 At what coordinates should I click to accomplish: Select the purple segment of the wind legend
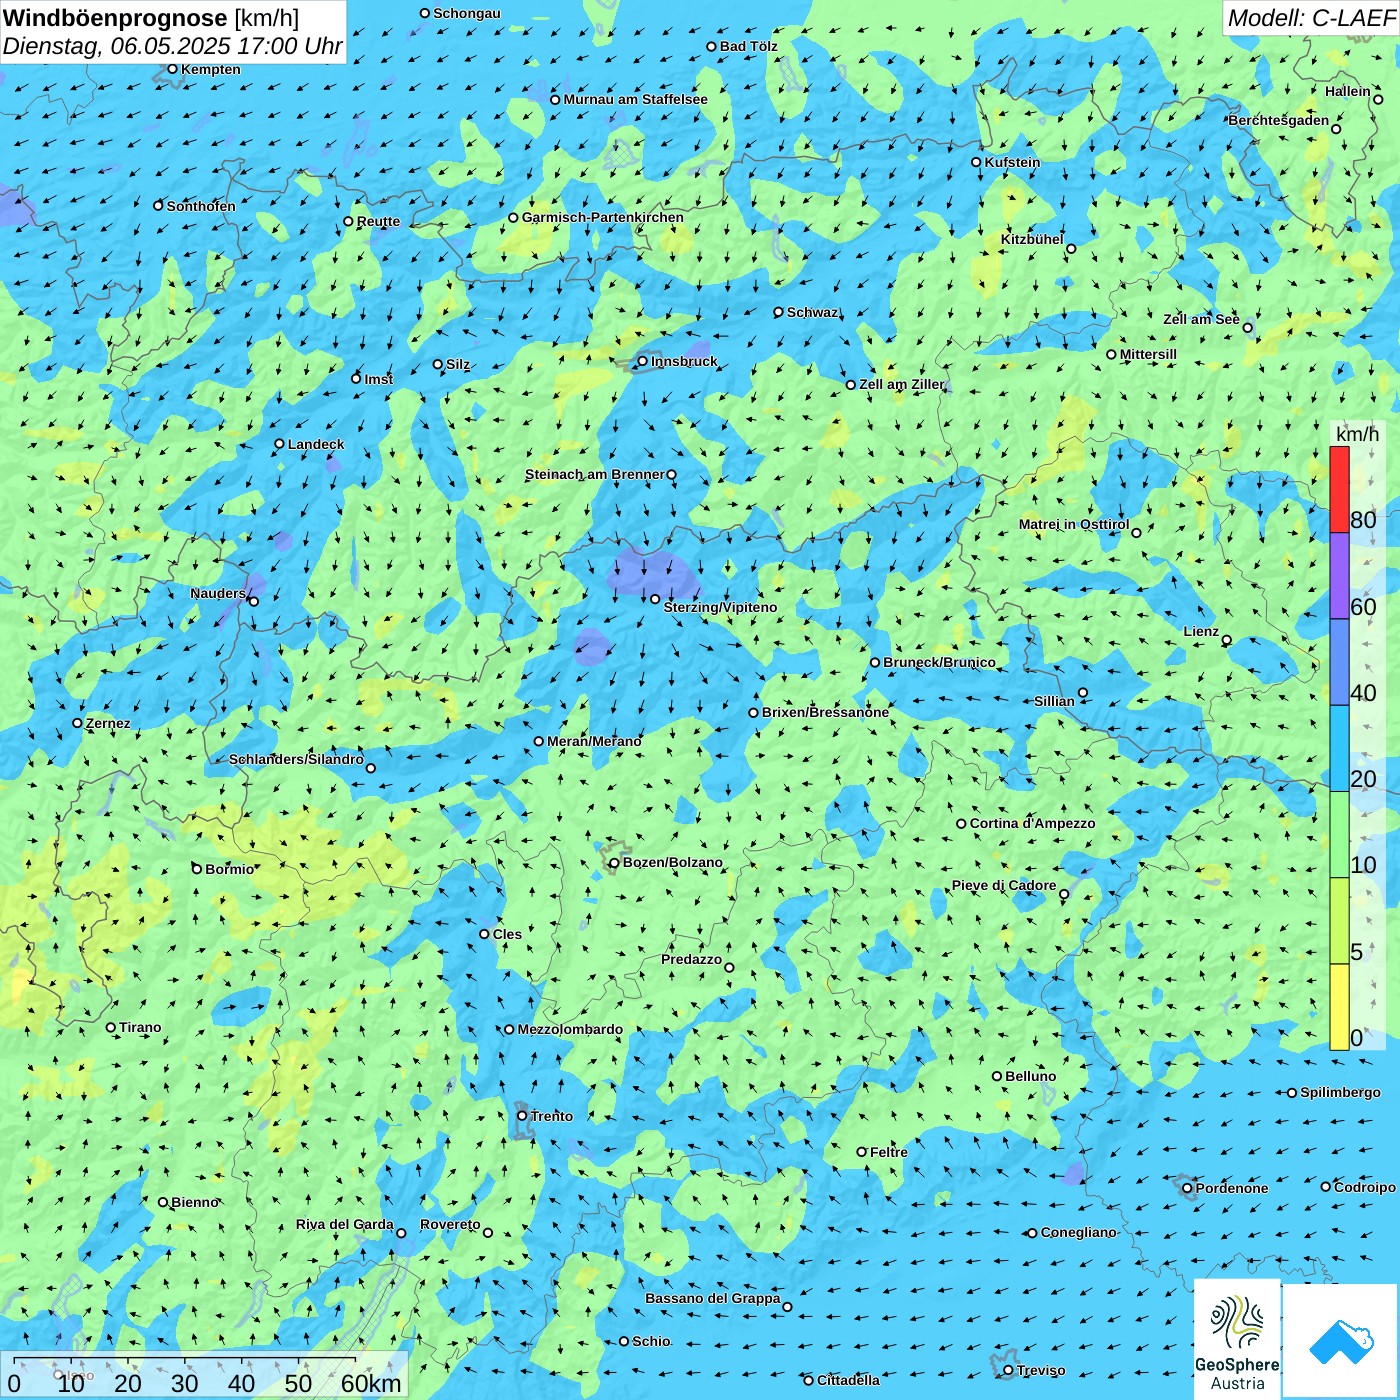click(x=1339, y=576)
